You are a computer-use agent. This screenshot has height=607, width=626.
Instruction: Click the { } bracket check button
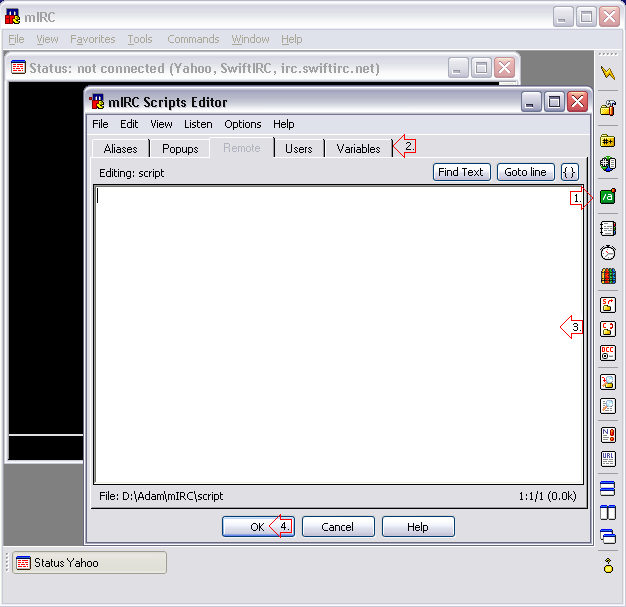pos(569,172)
